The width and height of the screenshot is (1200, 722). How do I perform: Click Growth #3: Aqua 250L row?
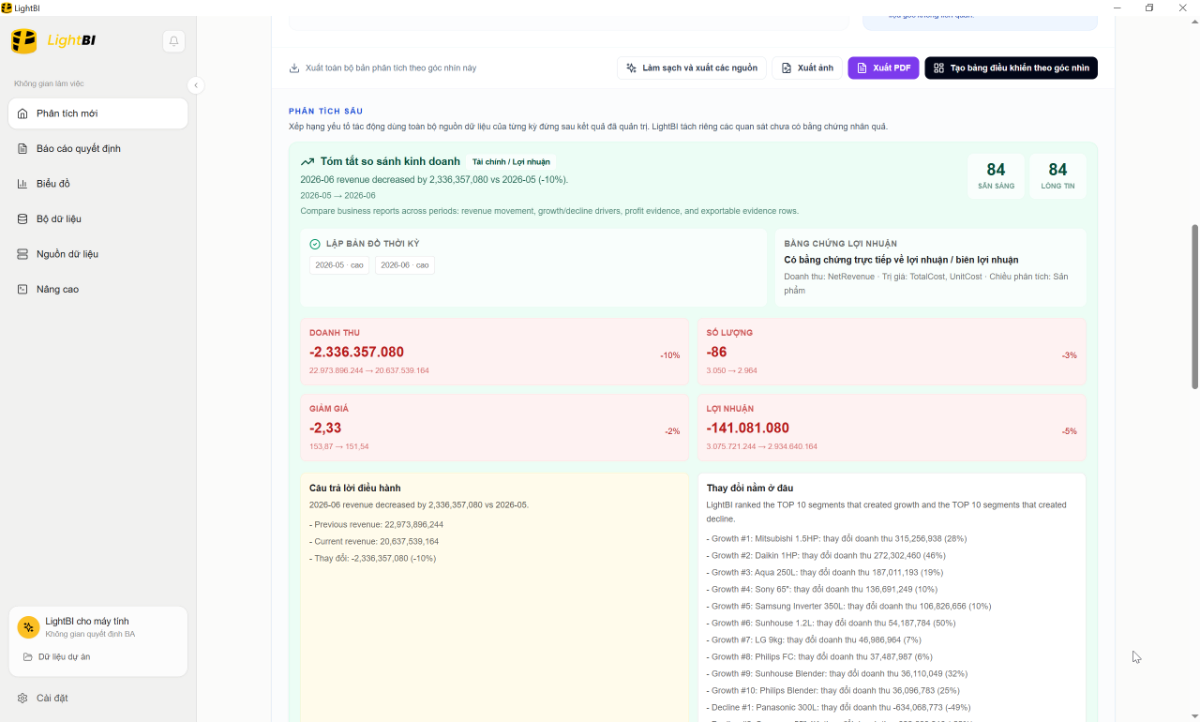coord(825,572)
